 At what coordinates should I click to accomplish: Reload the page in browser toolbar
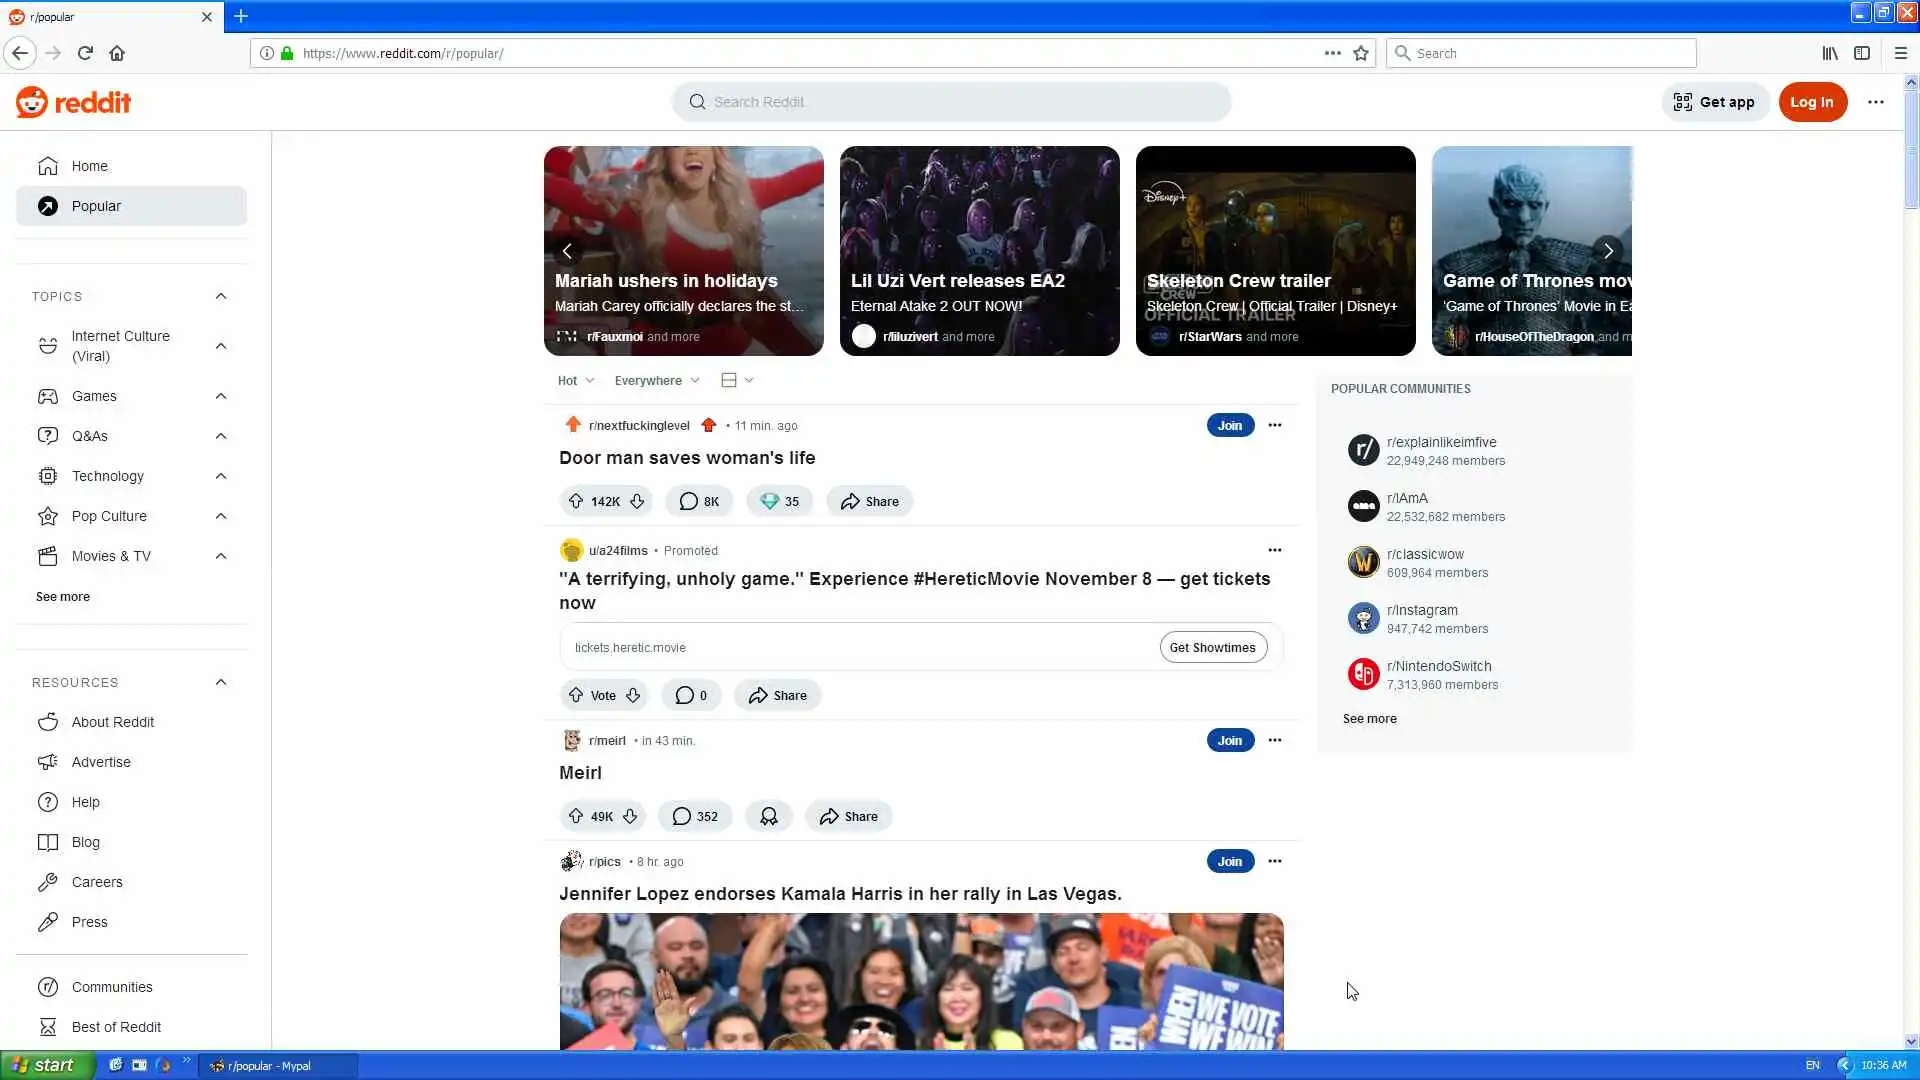click(85, 53)
